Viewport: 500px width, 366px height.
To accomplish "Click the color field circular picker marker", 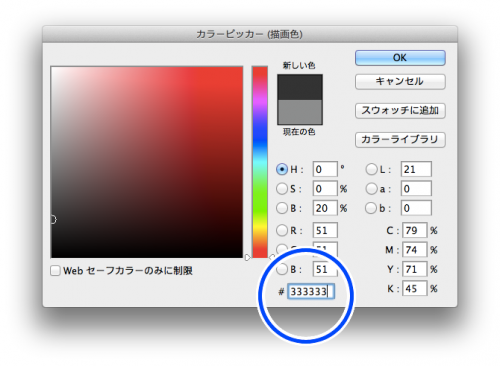I will [53, 219].
